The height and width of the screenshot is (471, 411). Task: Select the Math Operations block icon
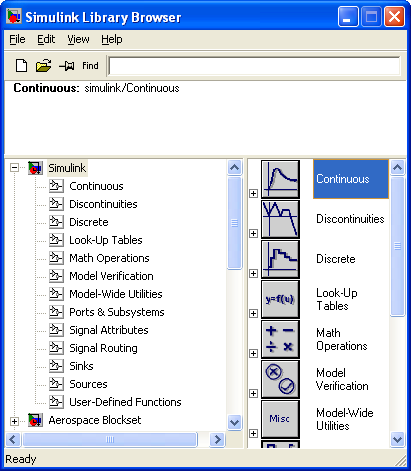tap(280, 339)
